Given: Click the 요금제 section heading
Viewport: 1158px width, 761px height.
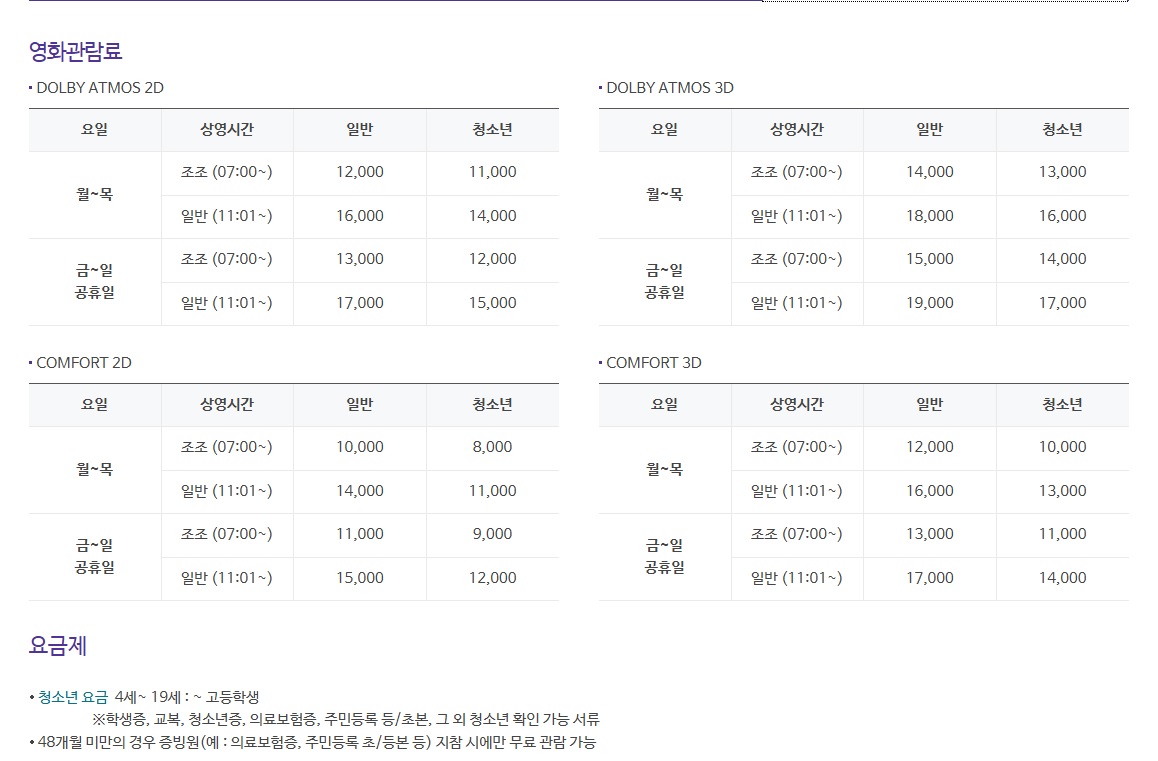Looking at the screenshot, I should tap(58, 645).
